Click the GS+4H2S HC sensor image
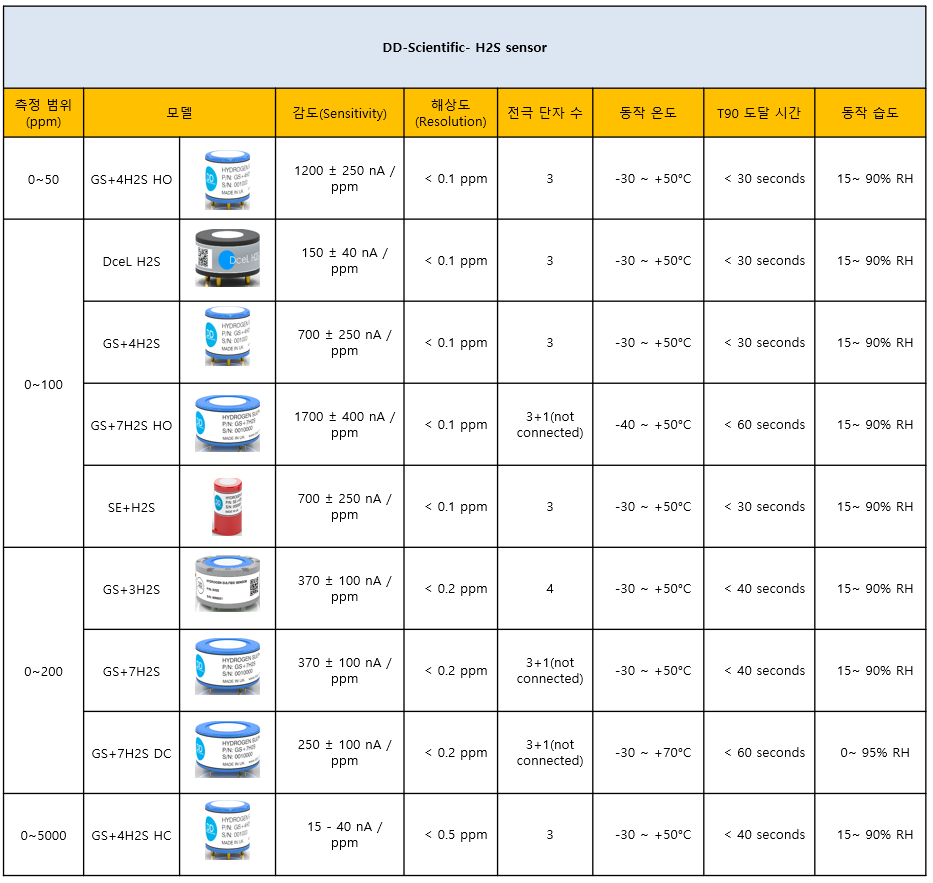The height and width of the screenshot is (883, 933). (227, 835)
